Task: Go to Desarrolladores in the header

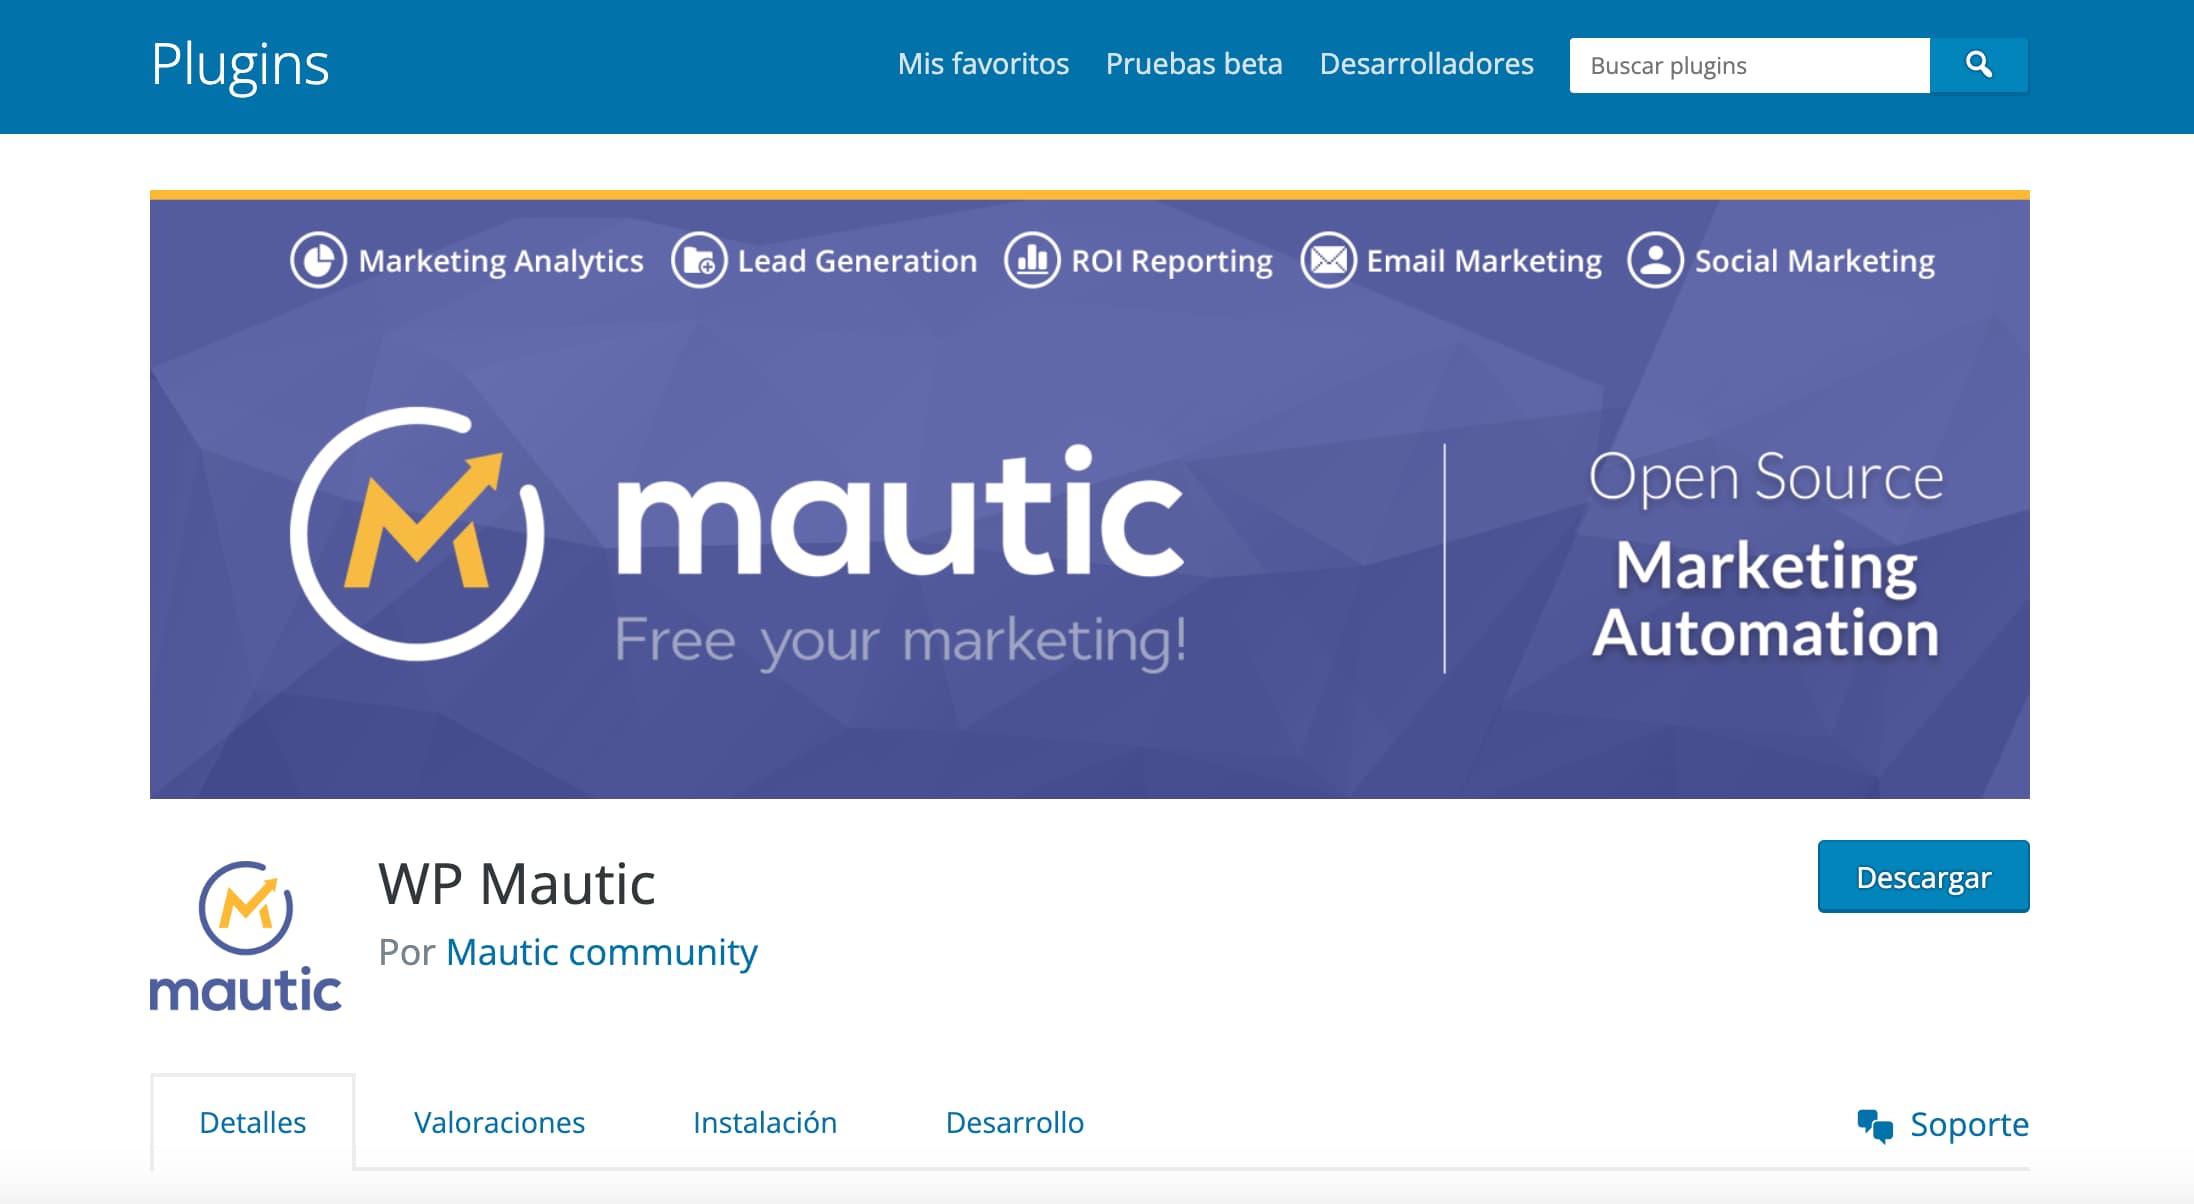Action: click(1426, 64)
